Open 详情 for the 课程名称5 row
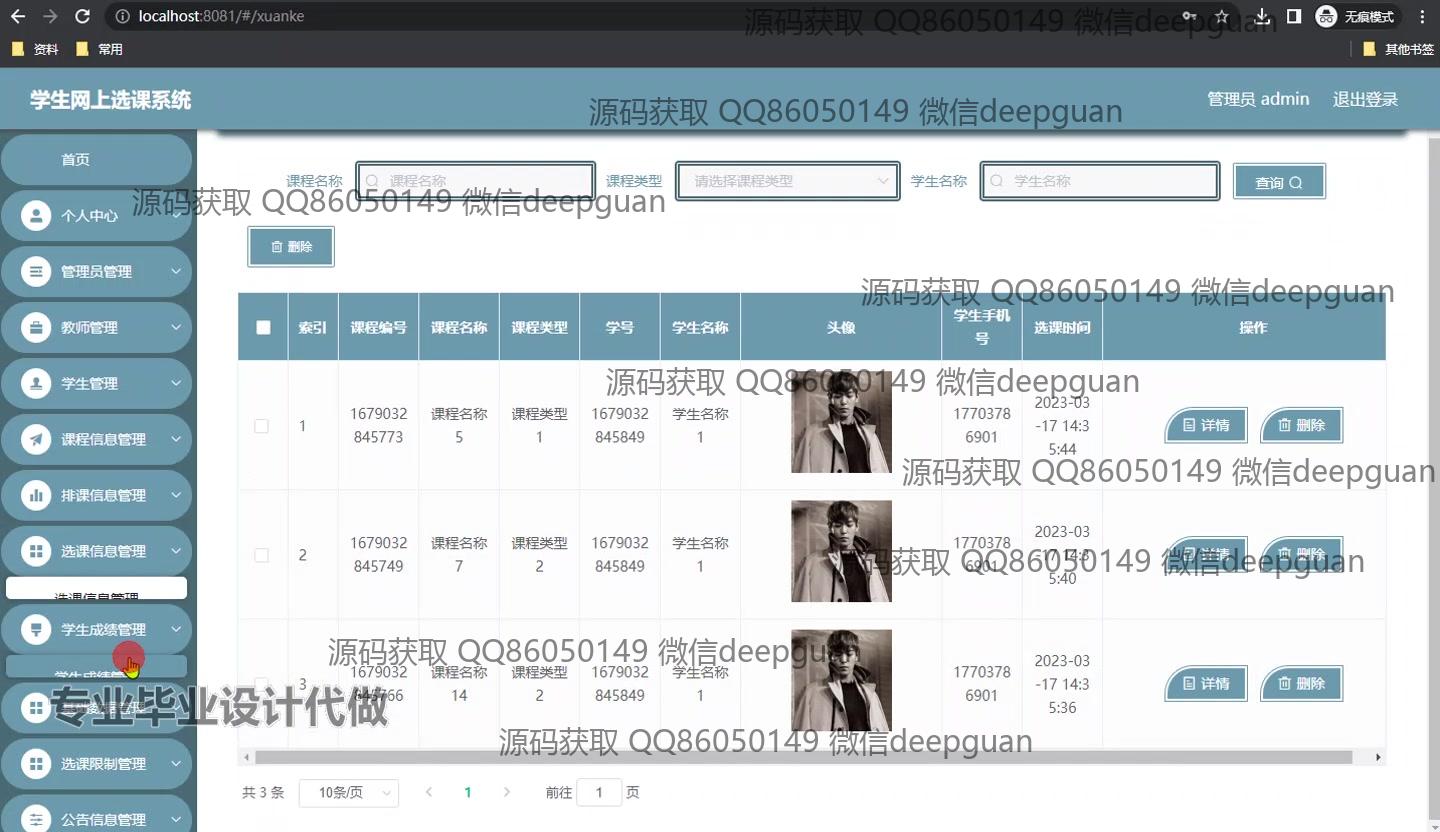The width and height of the screenshot is (1440, 832). pyautogui.click(x=1206, y=426)
